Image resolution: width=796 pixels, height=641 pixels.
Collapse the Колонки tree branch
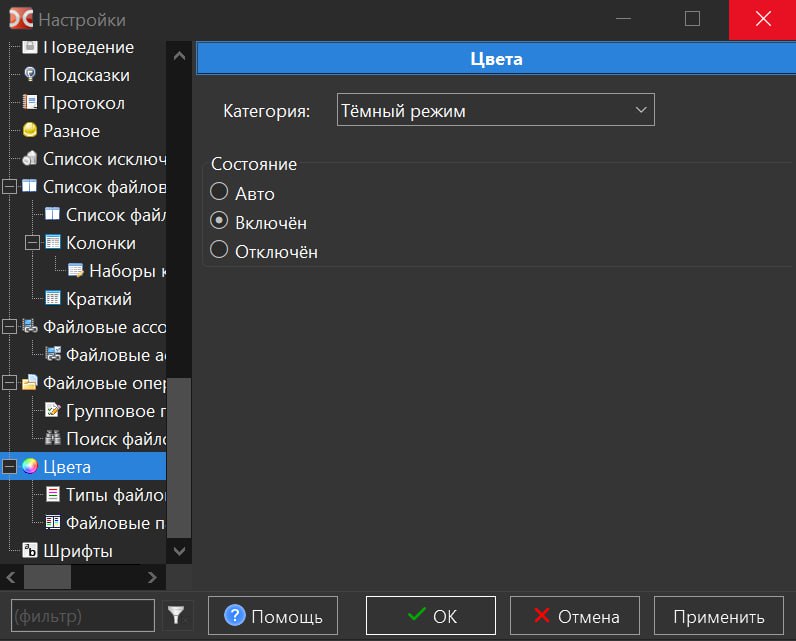point(31,243)
